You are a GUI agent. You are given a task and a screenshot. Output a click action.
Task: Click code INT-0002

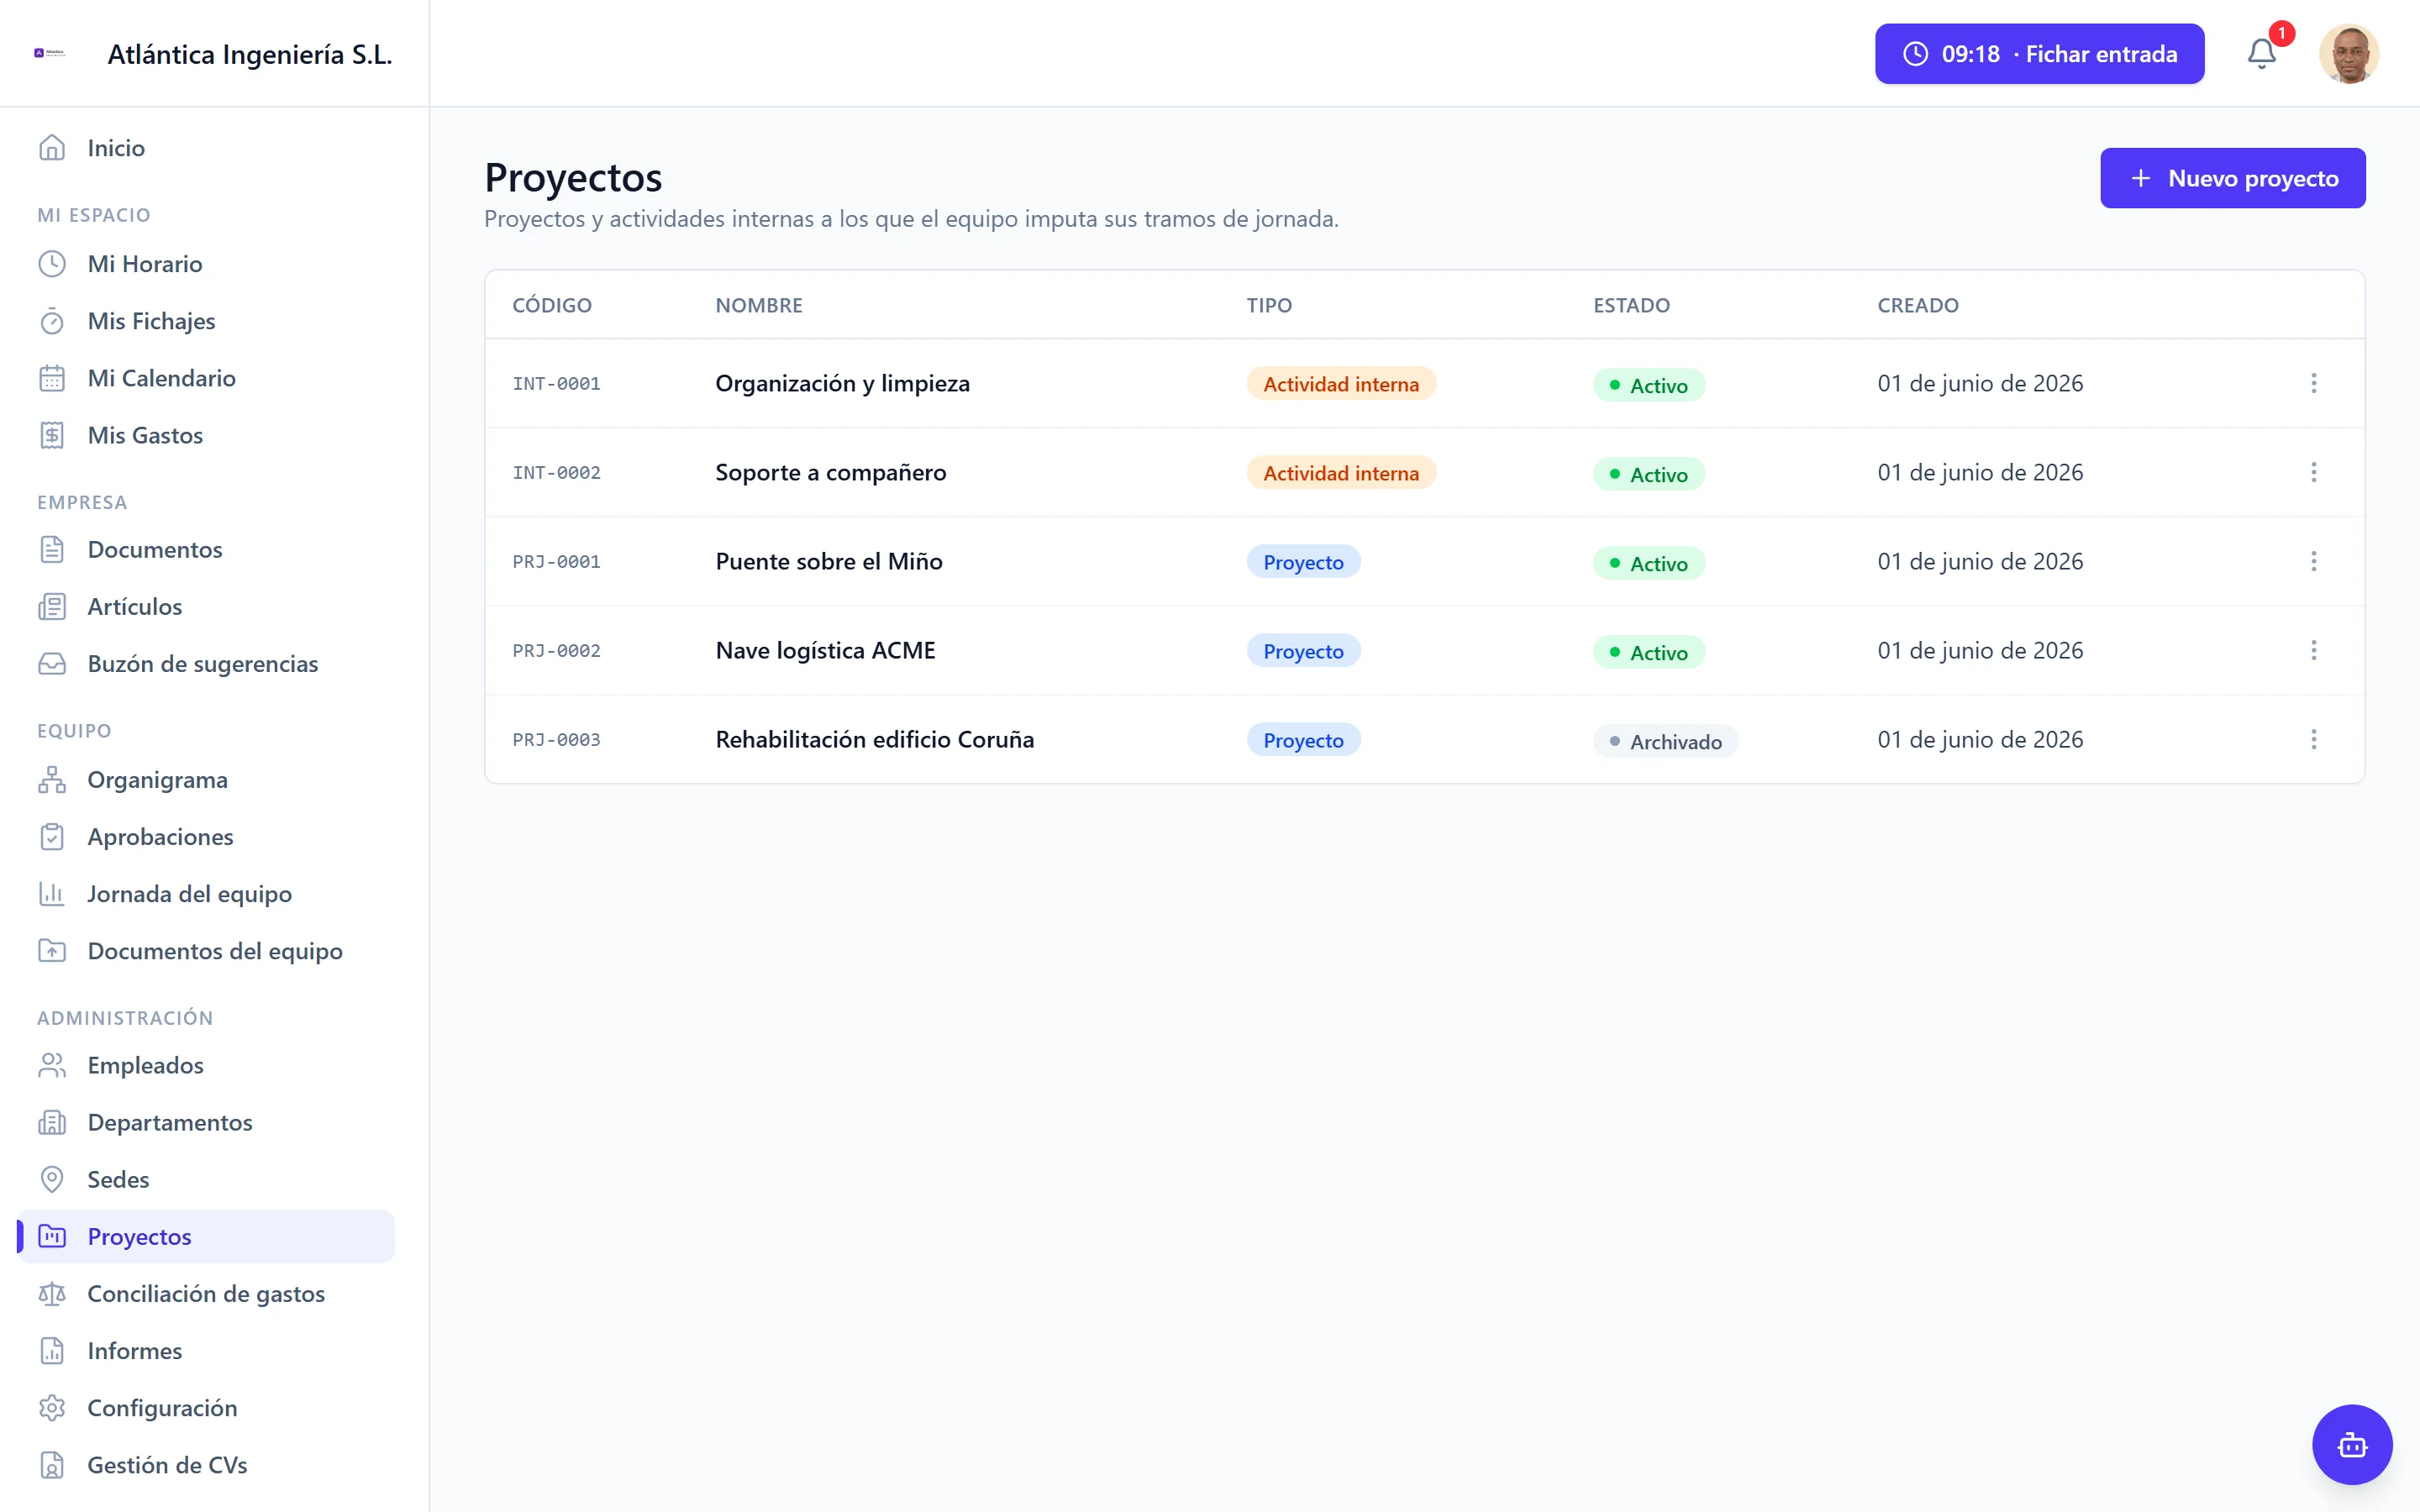tap(556, 472)
